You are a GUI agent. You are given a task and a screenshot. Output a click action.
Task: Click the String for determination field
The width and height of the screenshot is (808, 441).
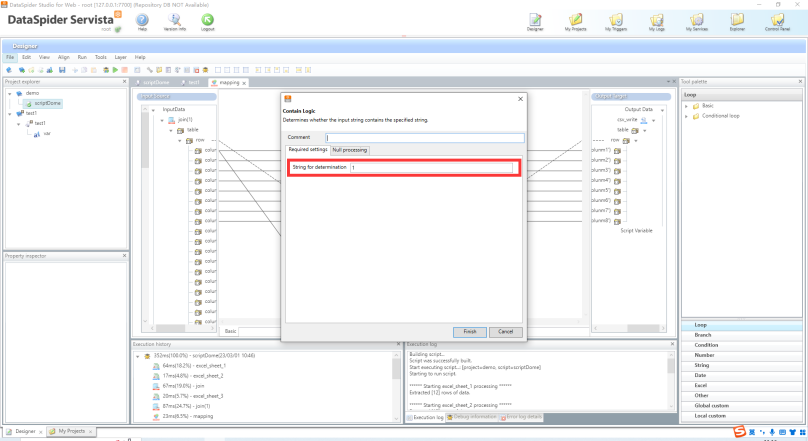(431, 167)
